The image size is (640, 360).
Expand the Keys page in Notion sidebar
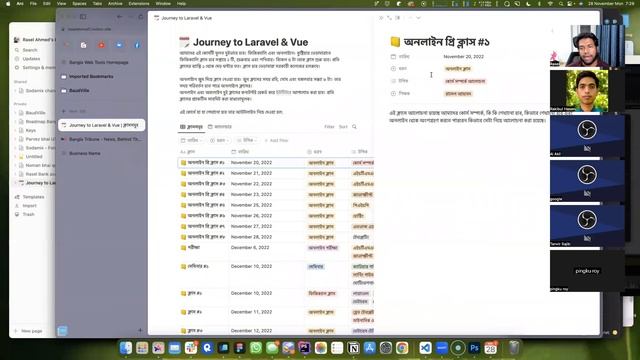16,131
